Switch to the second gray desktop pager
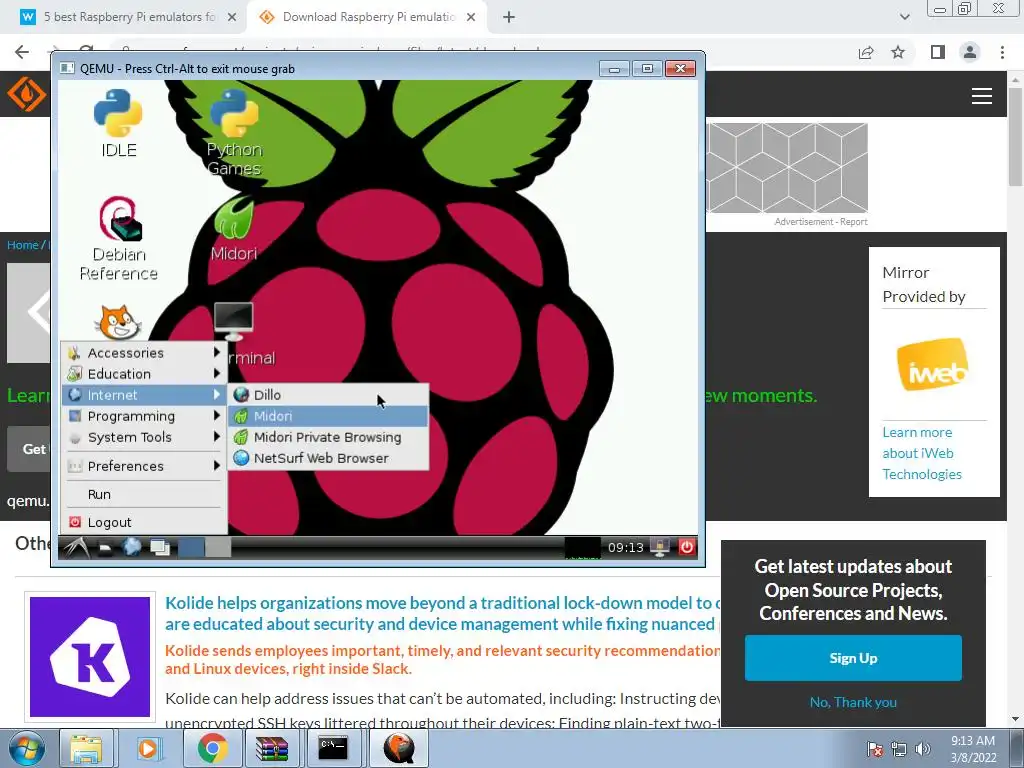 (218, 547)
